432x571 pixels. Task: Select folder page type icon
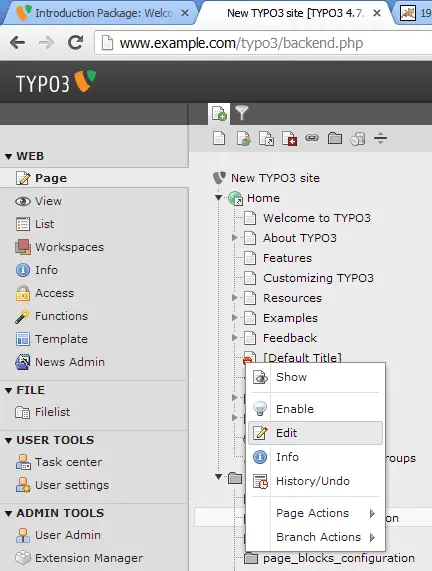(335, 138)
